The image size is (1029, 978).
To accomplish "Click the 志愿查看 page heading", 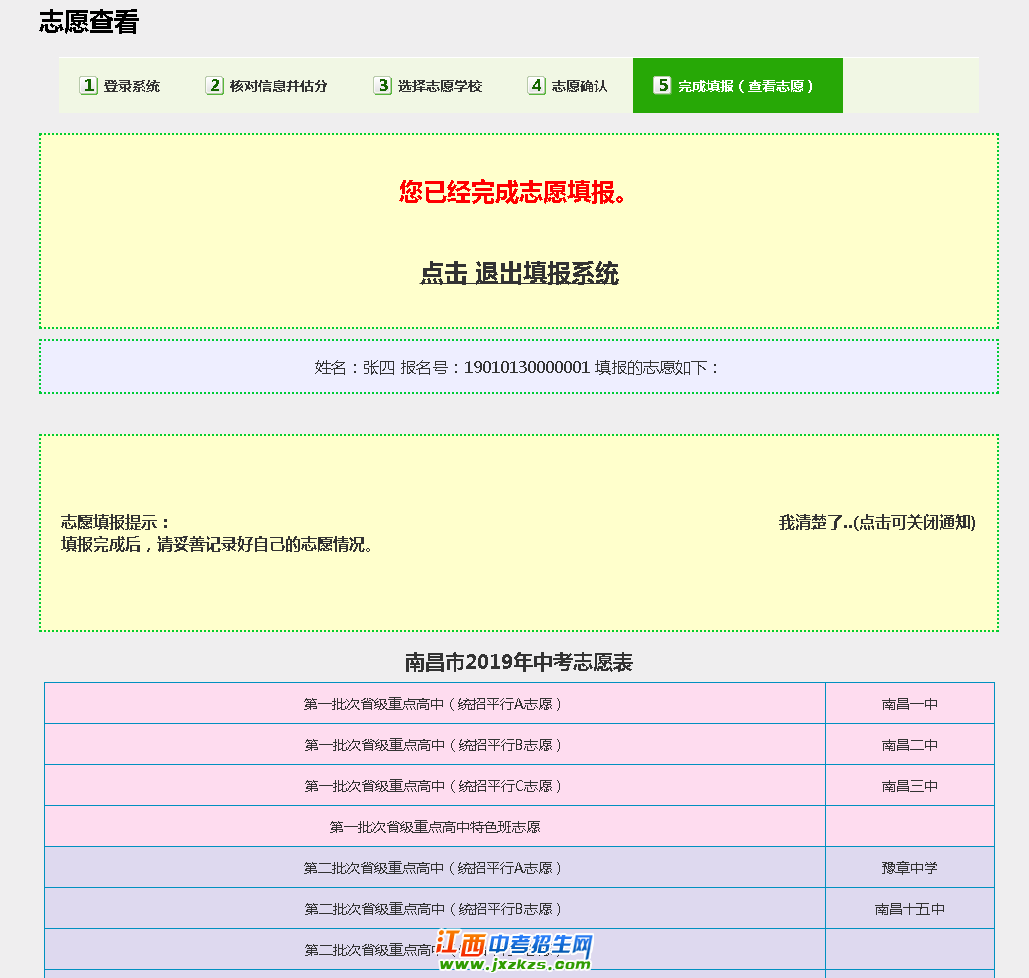I will point(89,22).
